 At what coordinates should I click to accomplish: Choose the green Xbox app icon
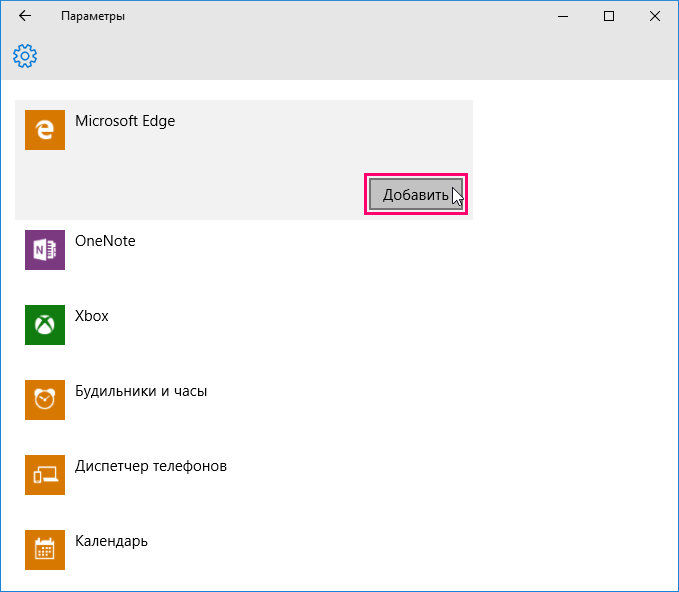click(x=44, y=325)
